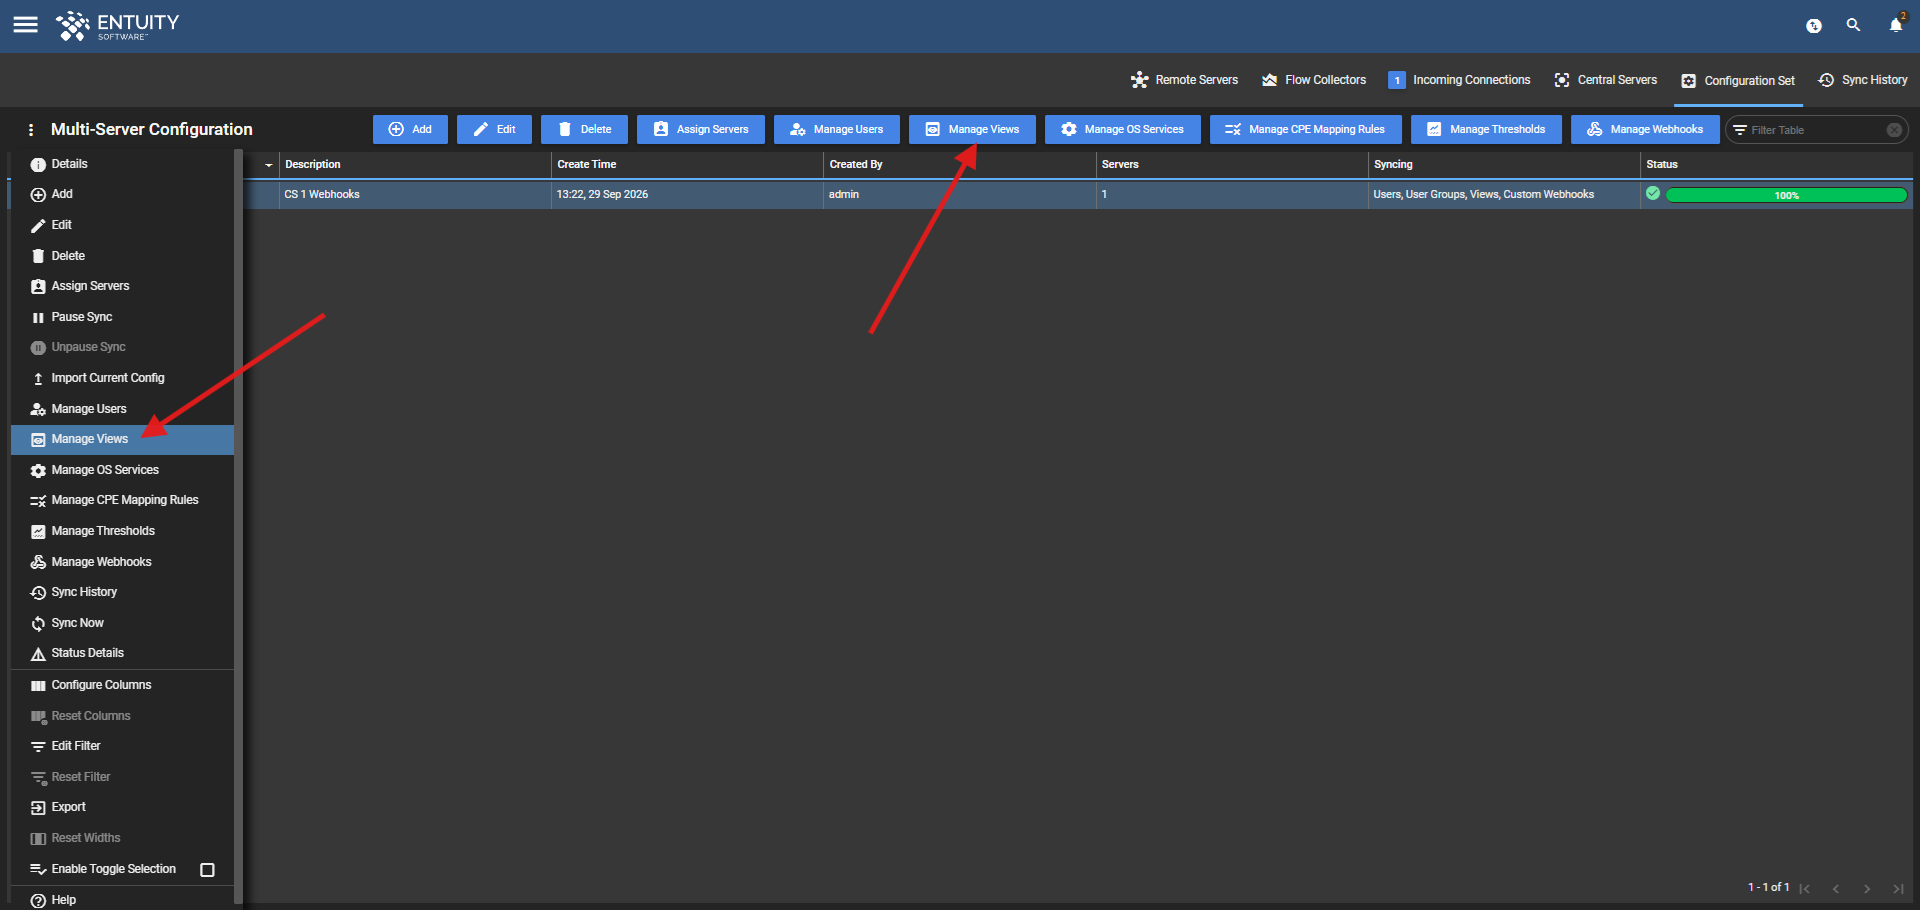Click the side menu vertical scrollbar
The image size is (1920, 910).
pyautogui.click(x=238, y=528)
